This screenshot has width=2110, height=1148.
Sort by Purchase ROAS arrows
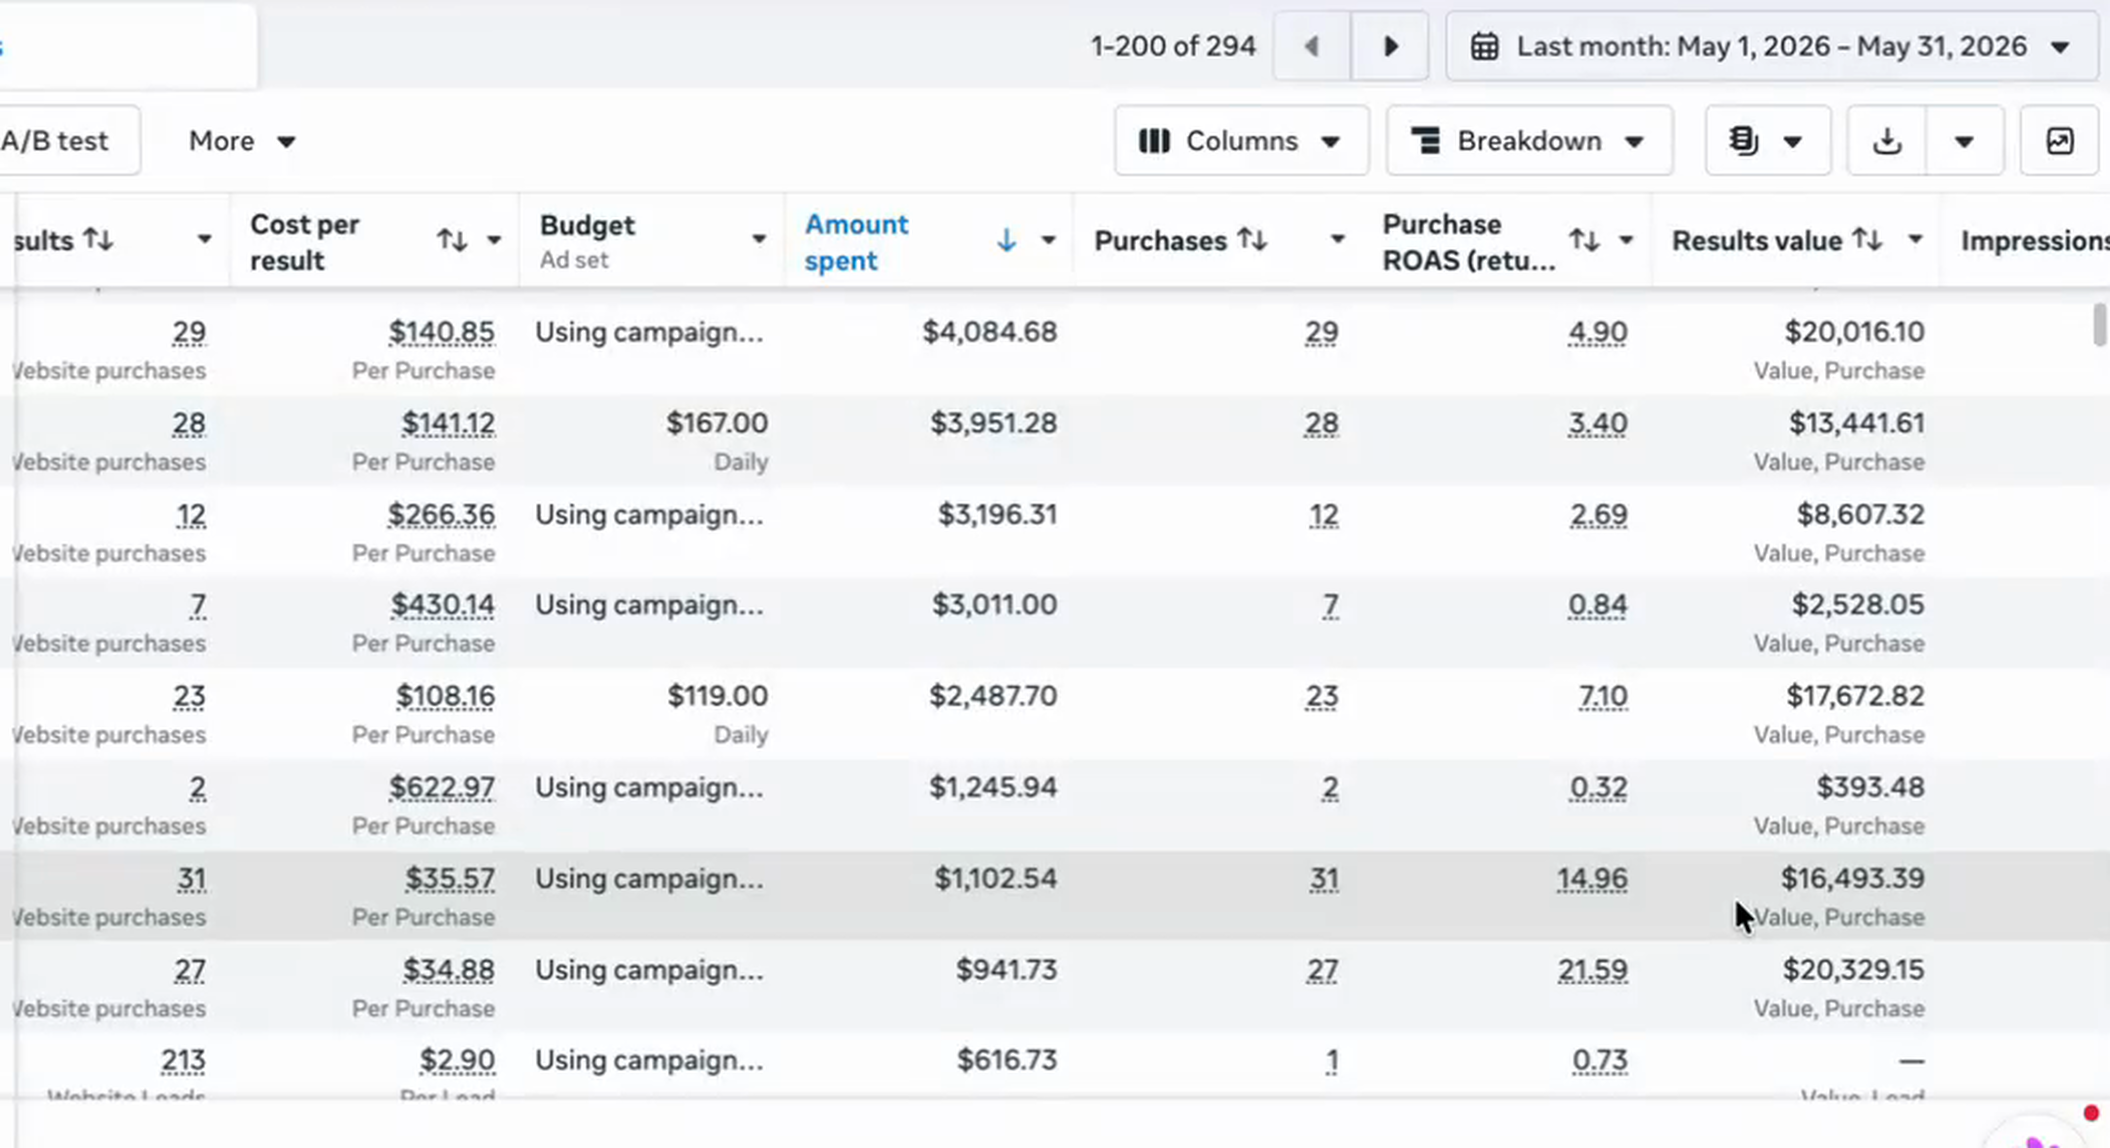(x=1584, y=240)
